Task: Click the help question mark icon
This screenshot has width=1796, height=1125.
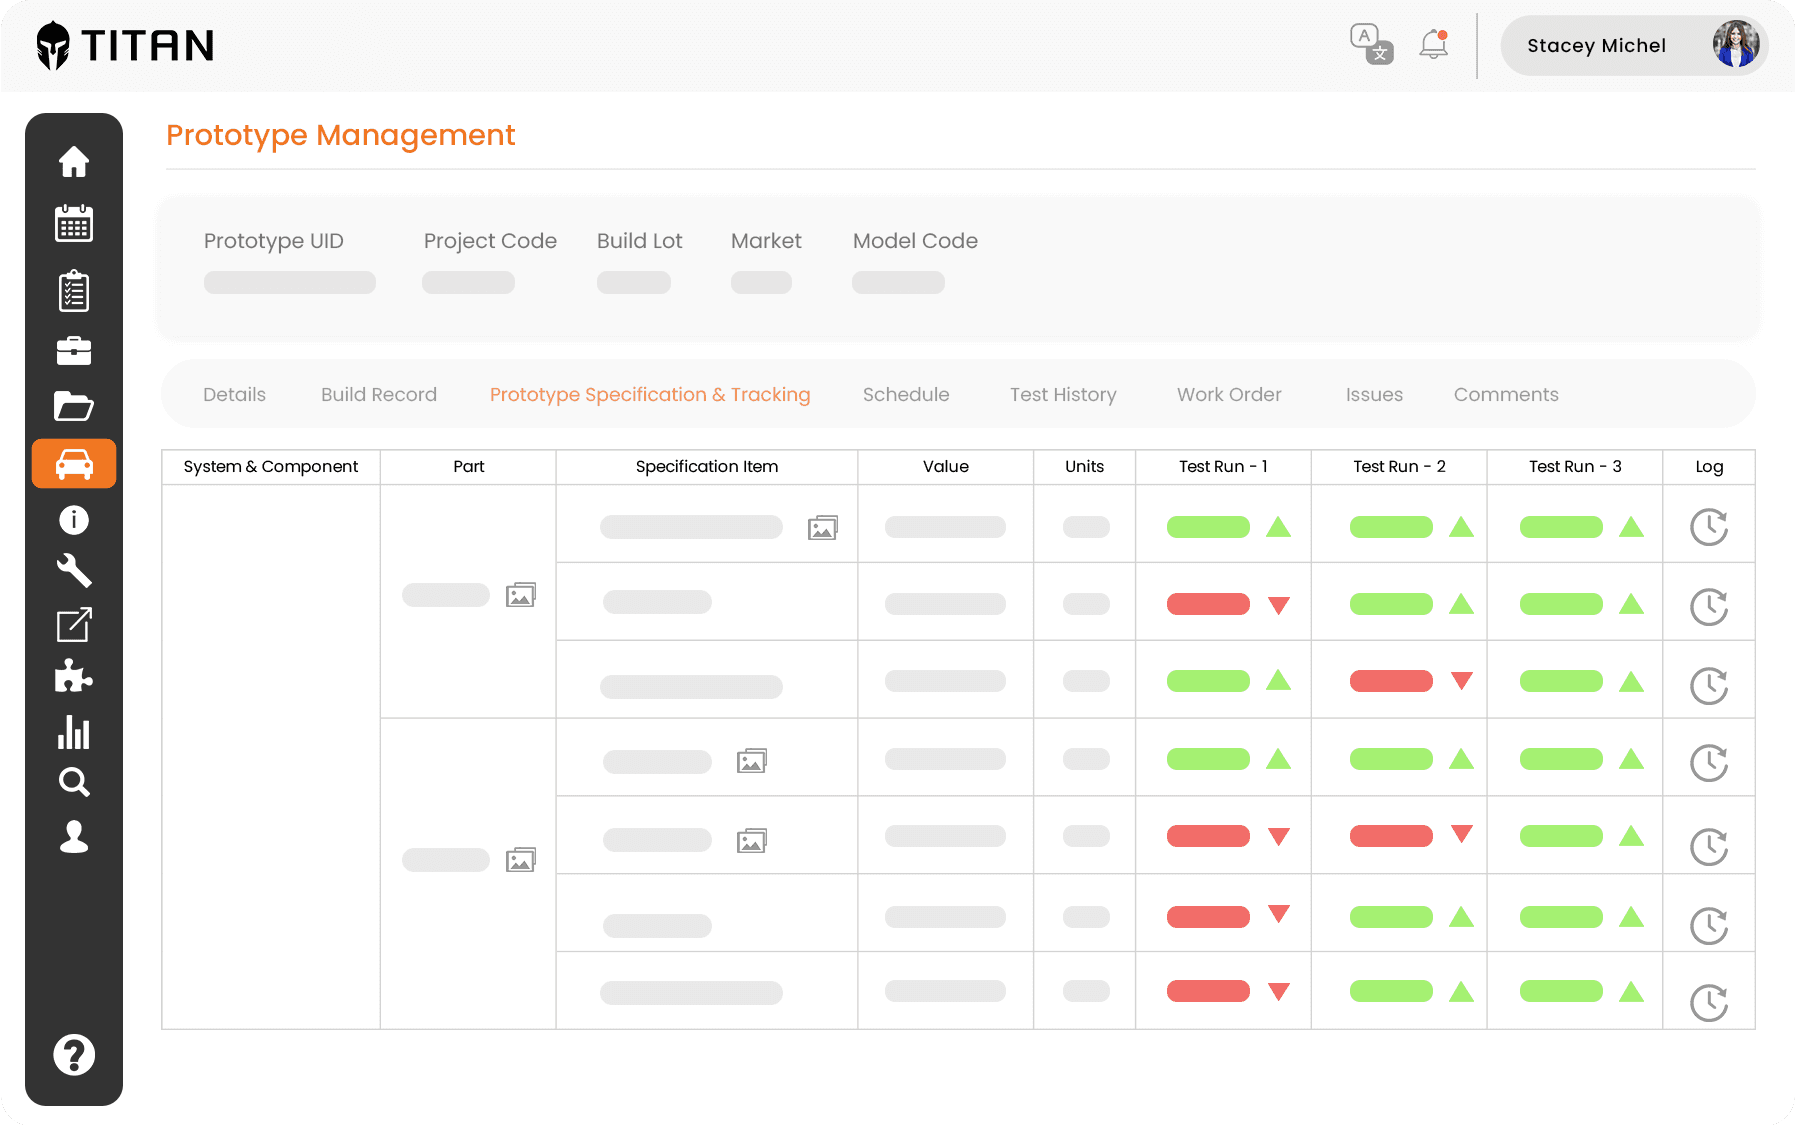Action: pos(74,1054)
